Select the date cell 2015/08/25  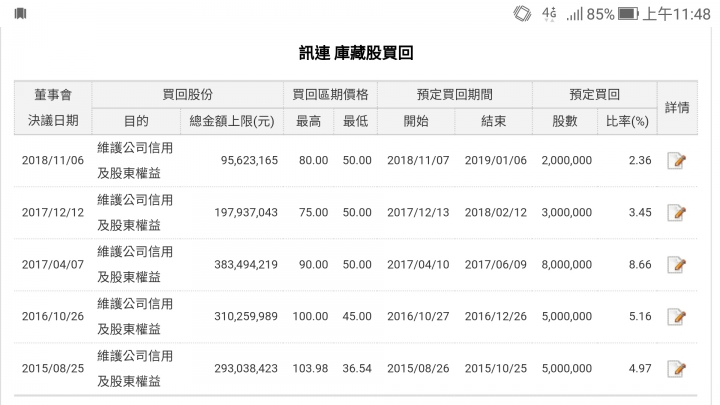53,368
